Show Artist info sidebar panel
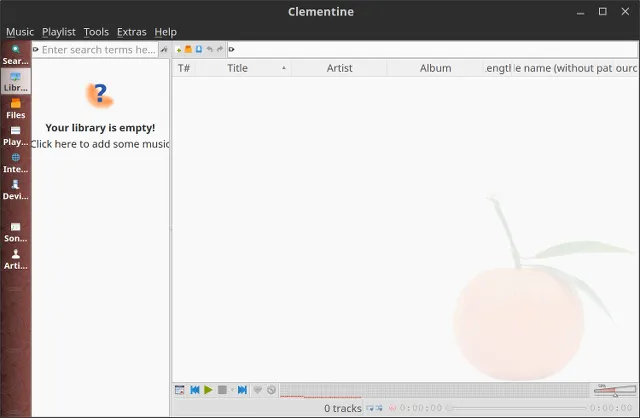 click(16, 259)
